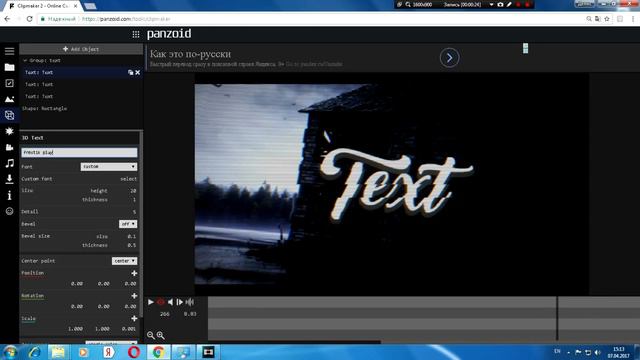Select the Shape: Rectangle object
The height and width of the screenshot is (360, 640).
click(44, 109)
